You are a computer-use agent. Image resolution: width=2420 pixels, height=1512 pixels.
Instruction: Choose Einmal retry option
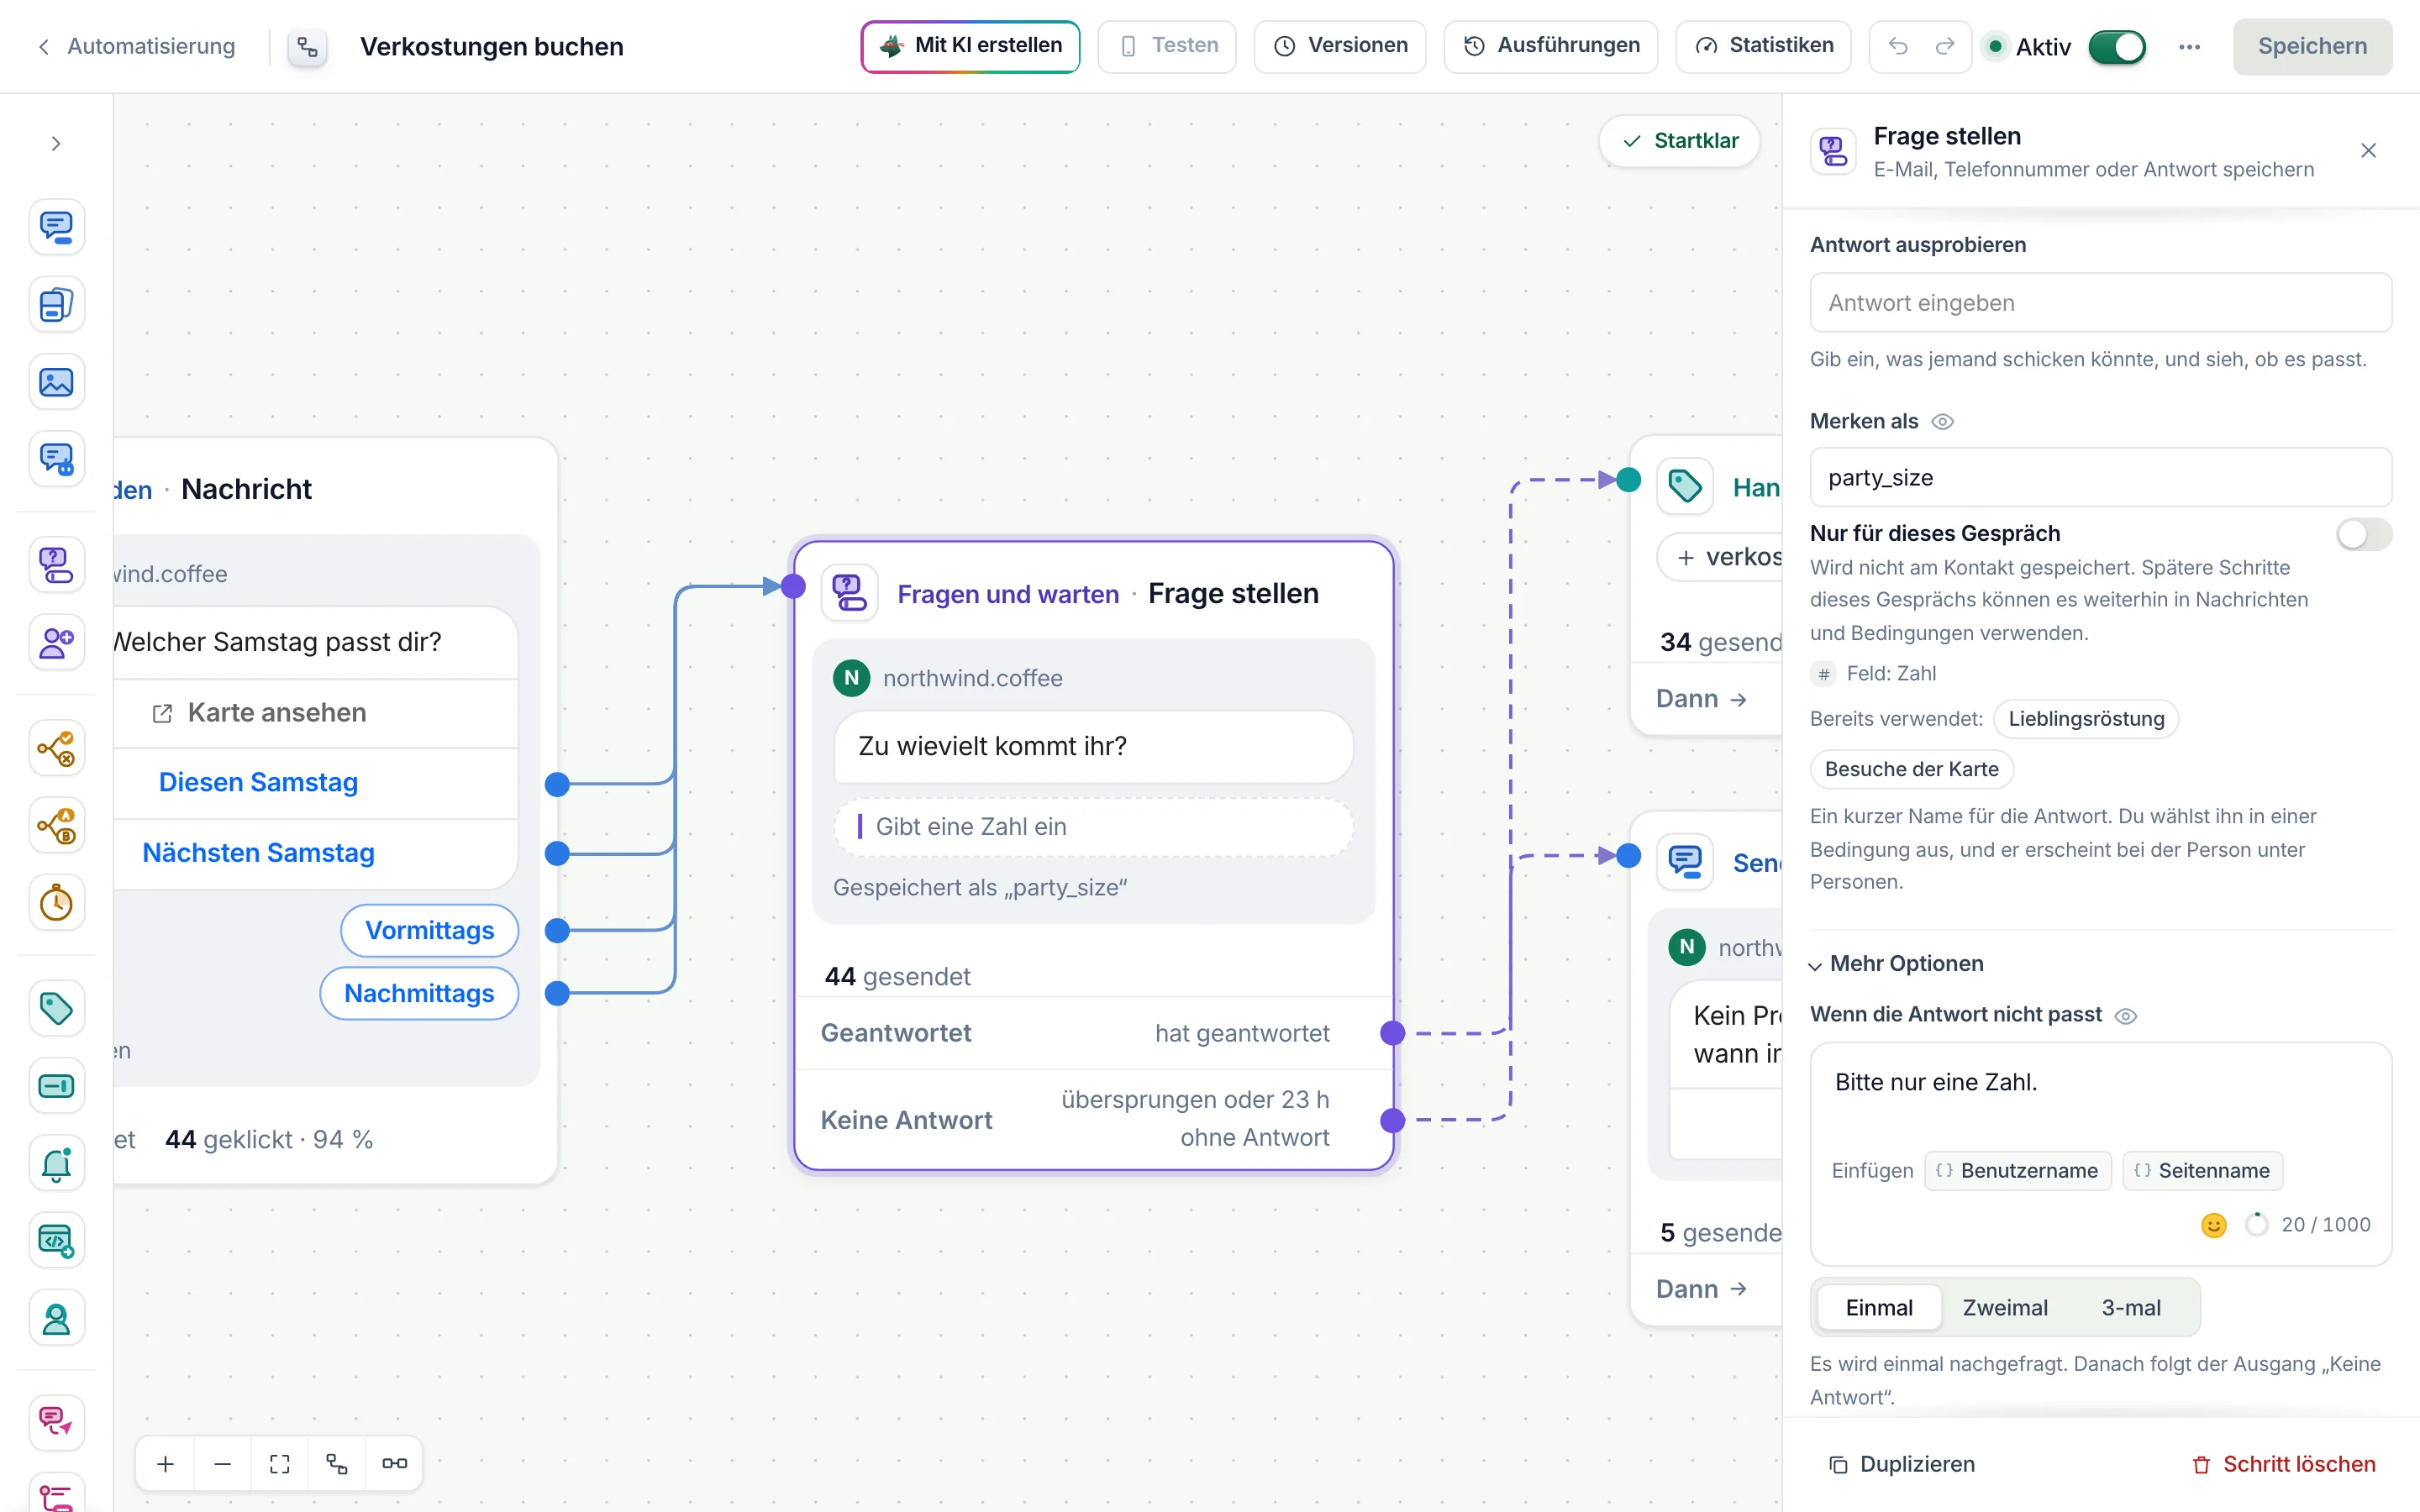coord(1879,1308)
